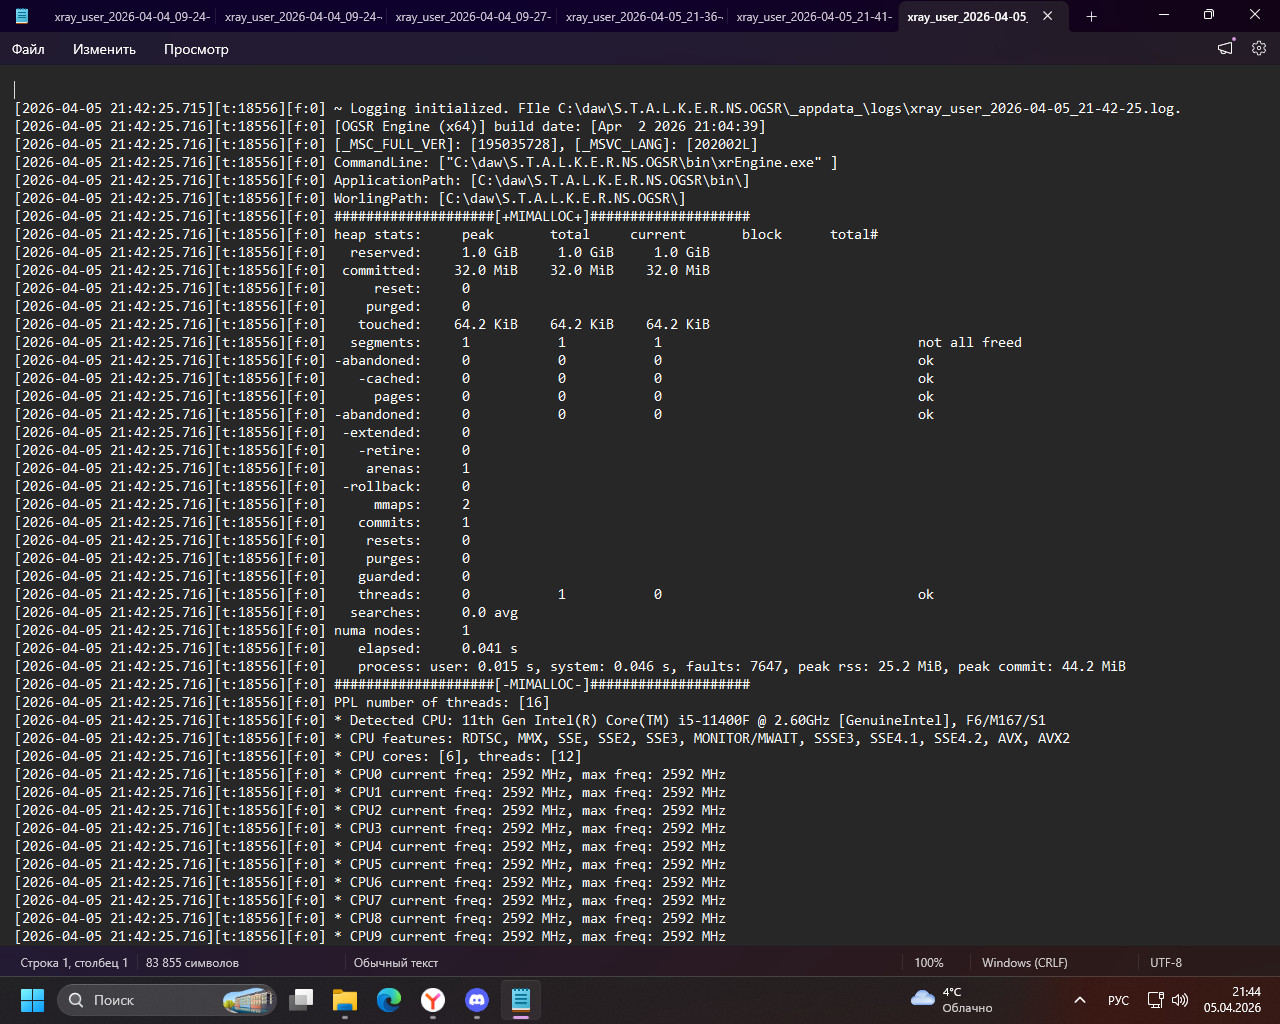Click the Task View taskbar icon
The height and width of the screenshot is (1024, 1280).
coord(301,1000)
